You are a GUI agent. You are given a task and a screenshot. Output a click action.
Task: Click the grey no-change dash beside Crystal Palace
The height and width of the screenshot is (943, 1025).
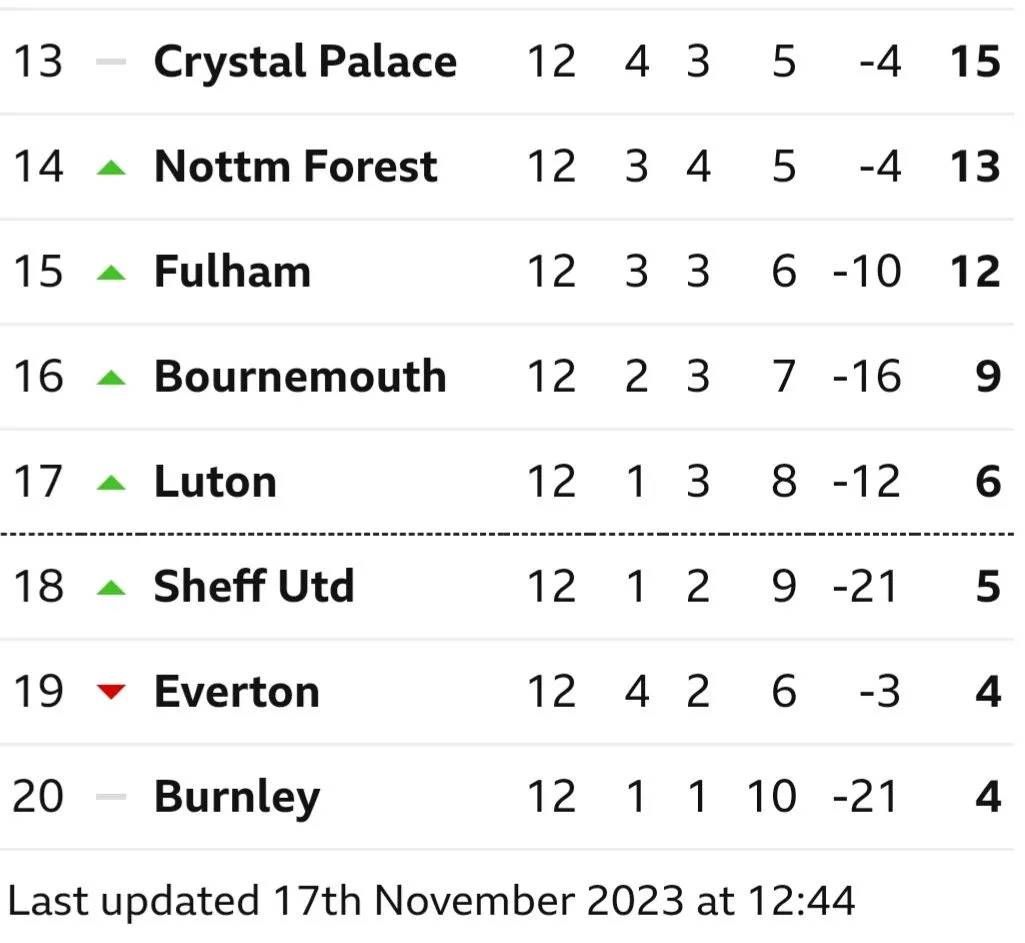coord(111,62)
